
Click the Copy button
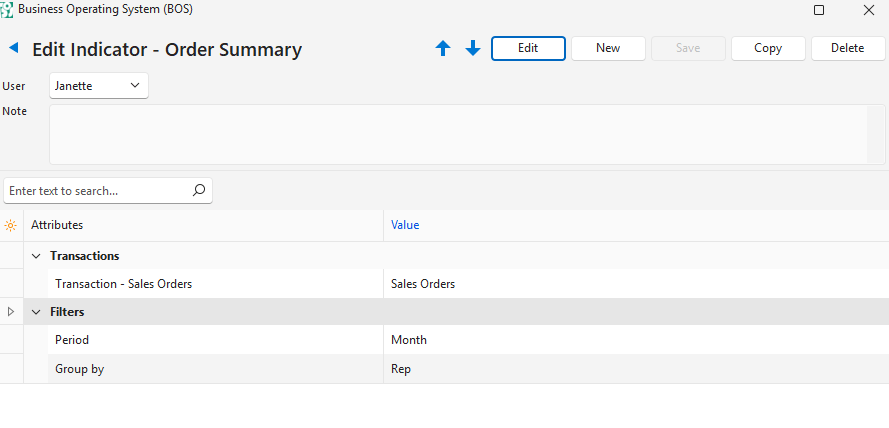pyautogui.click(x=768, y=48)
